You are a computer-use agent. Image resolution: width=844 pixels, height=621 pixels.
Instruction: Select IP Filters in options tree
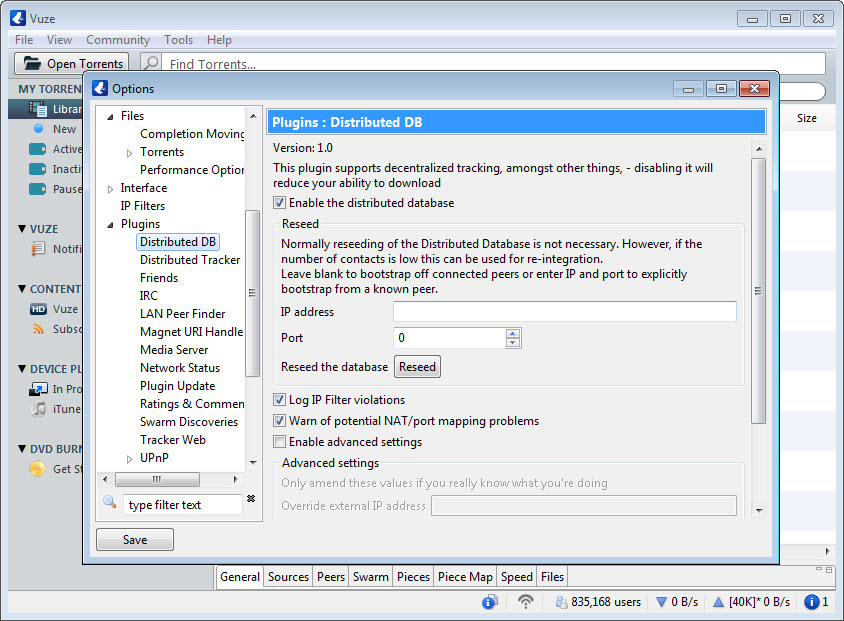point(143,206)
